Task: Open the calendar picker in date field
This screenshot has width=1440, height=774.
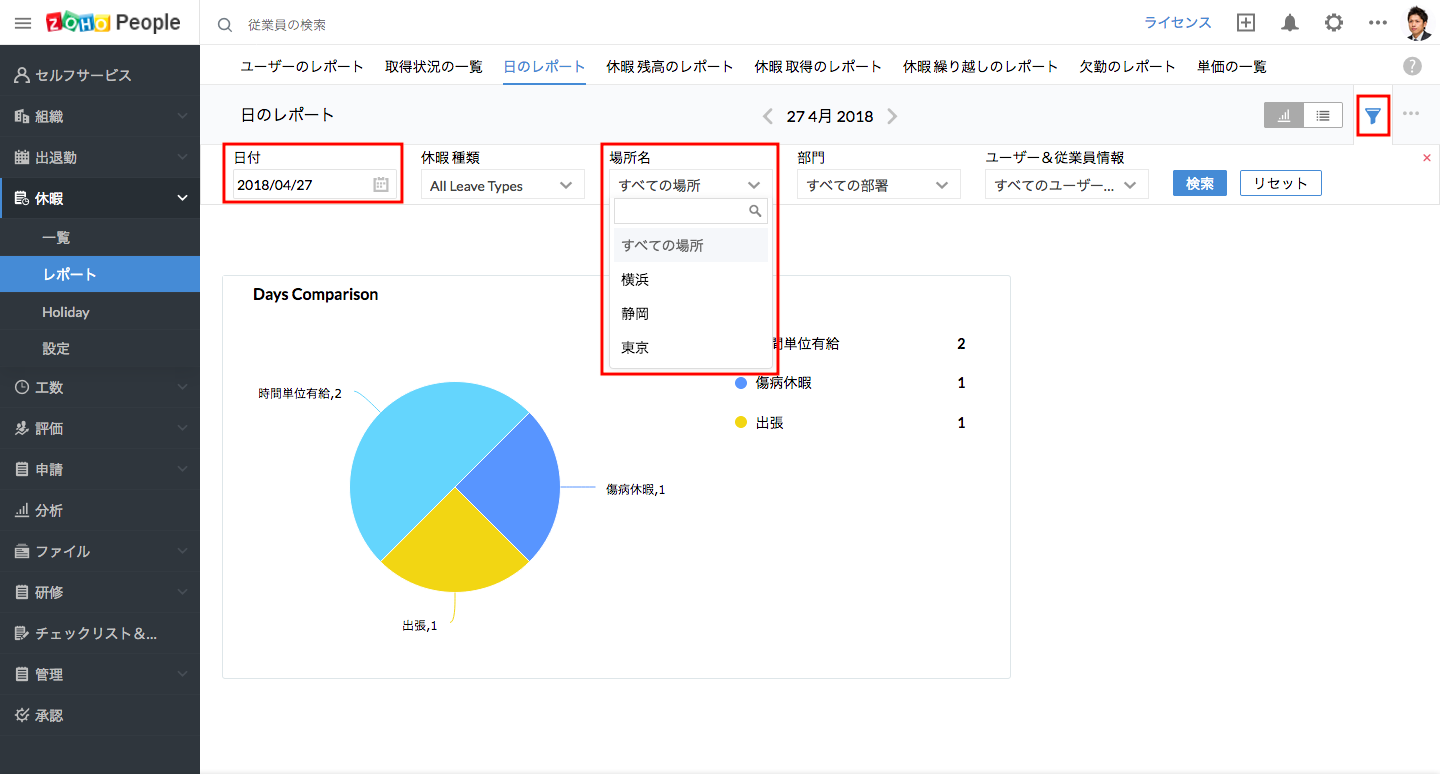Action: (381, 185)
